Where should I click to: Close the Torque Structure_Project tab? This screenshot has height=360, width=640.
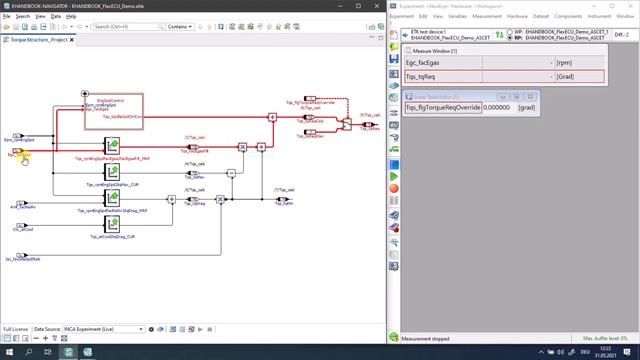(x=72, y=40)
